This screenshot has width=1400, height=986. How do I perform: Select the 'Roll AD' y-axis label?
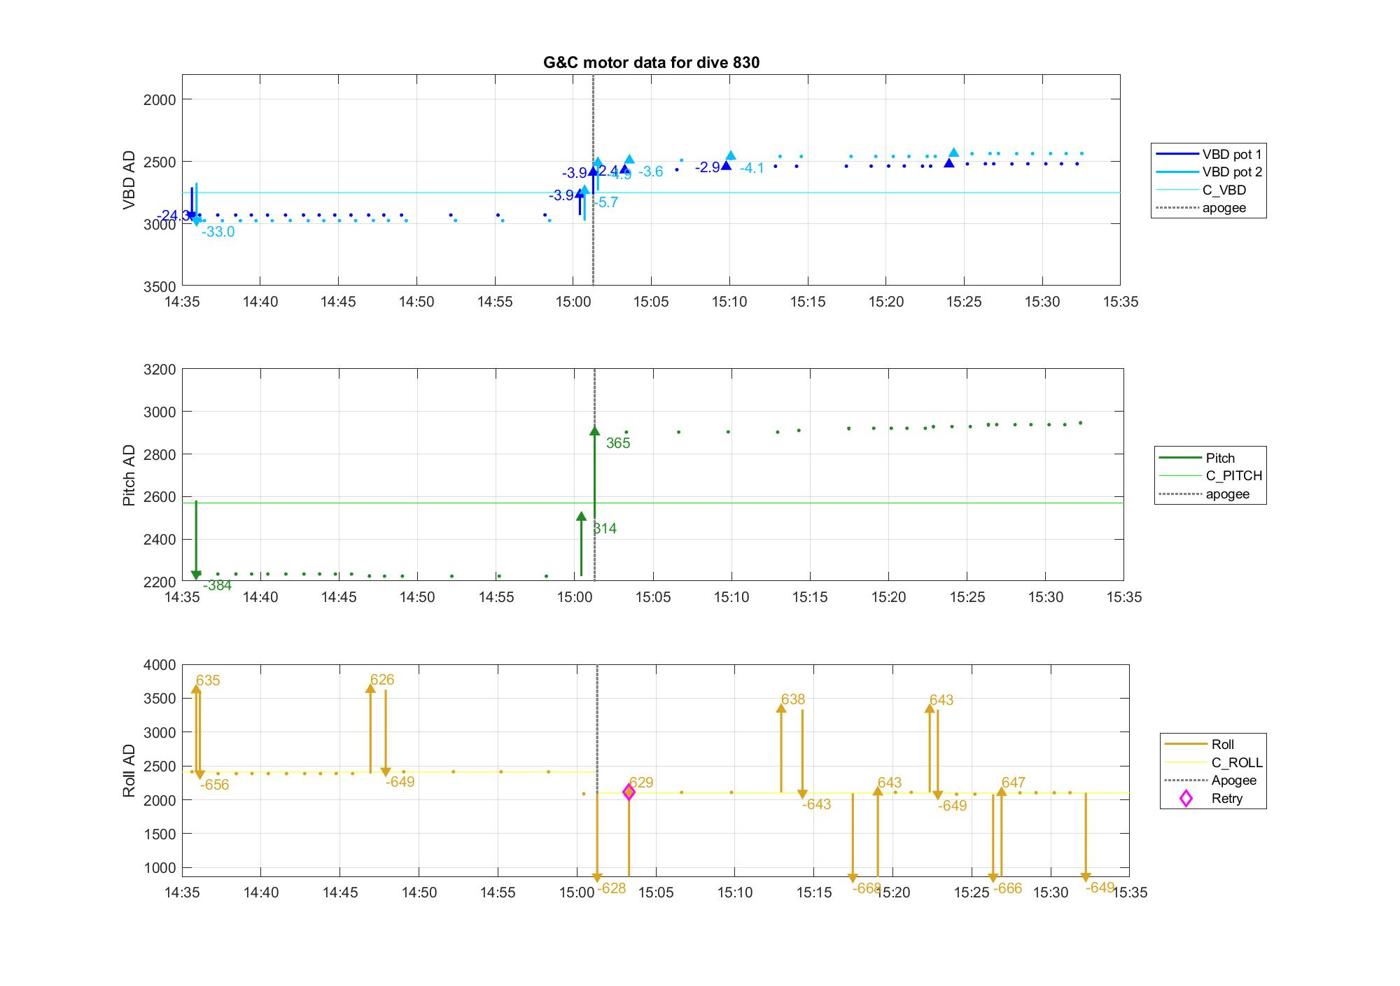(129, 770)
